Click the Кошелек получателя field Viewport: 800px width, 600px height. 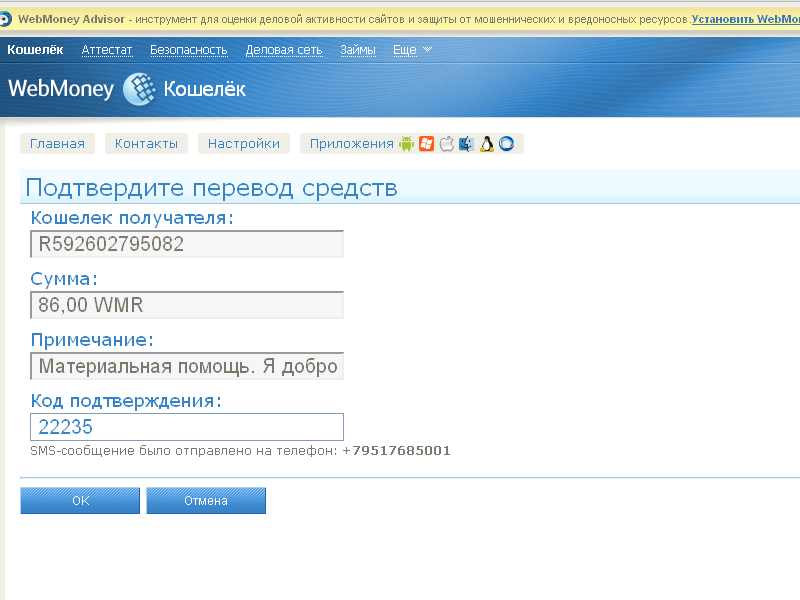coord(187,244)
